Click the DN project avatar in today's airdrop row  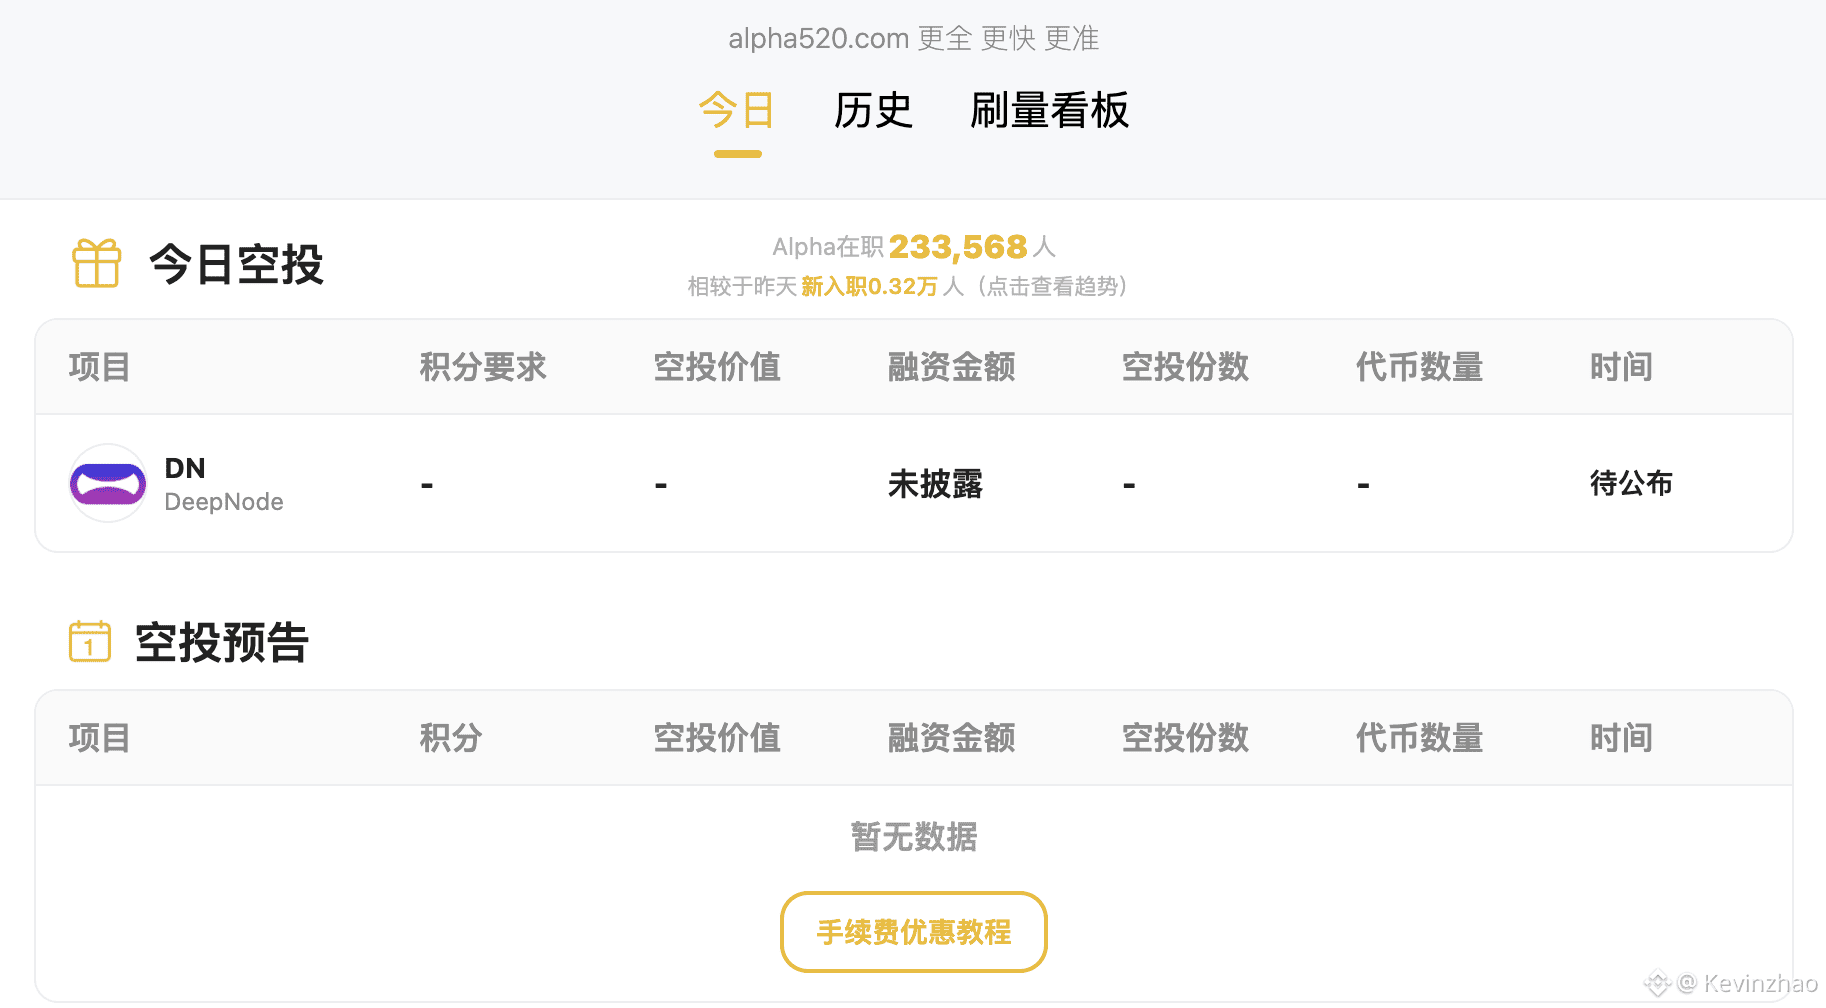pyautogui.click(x=107, y=483)
